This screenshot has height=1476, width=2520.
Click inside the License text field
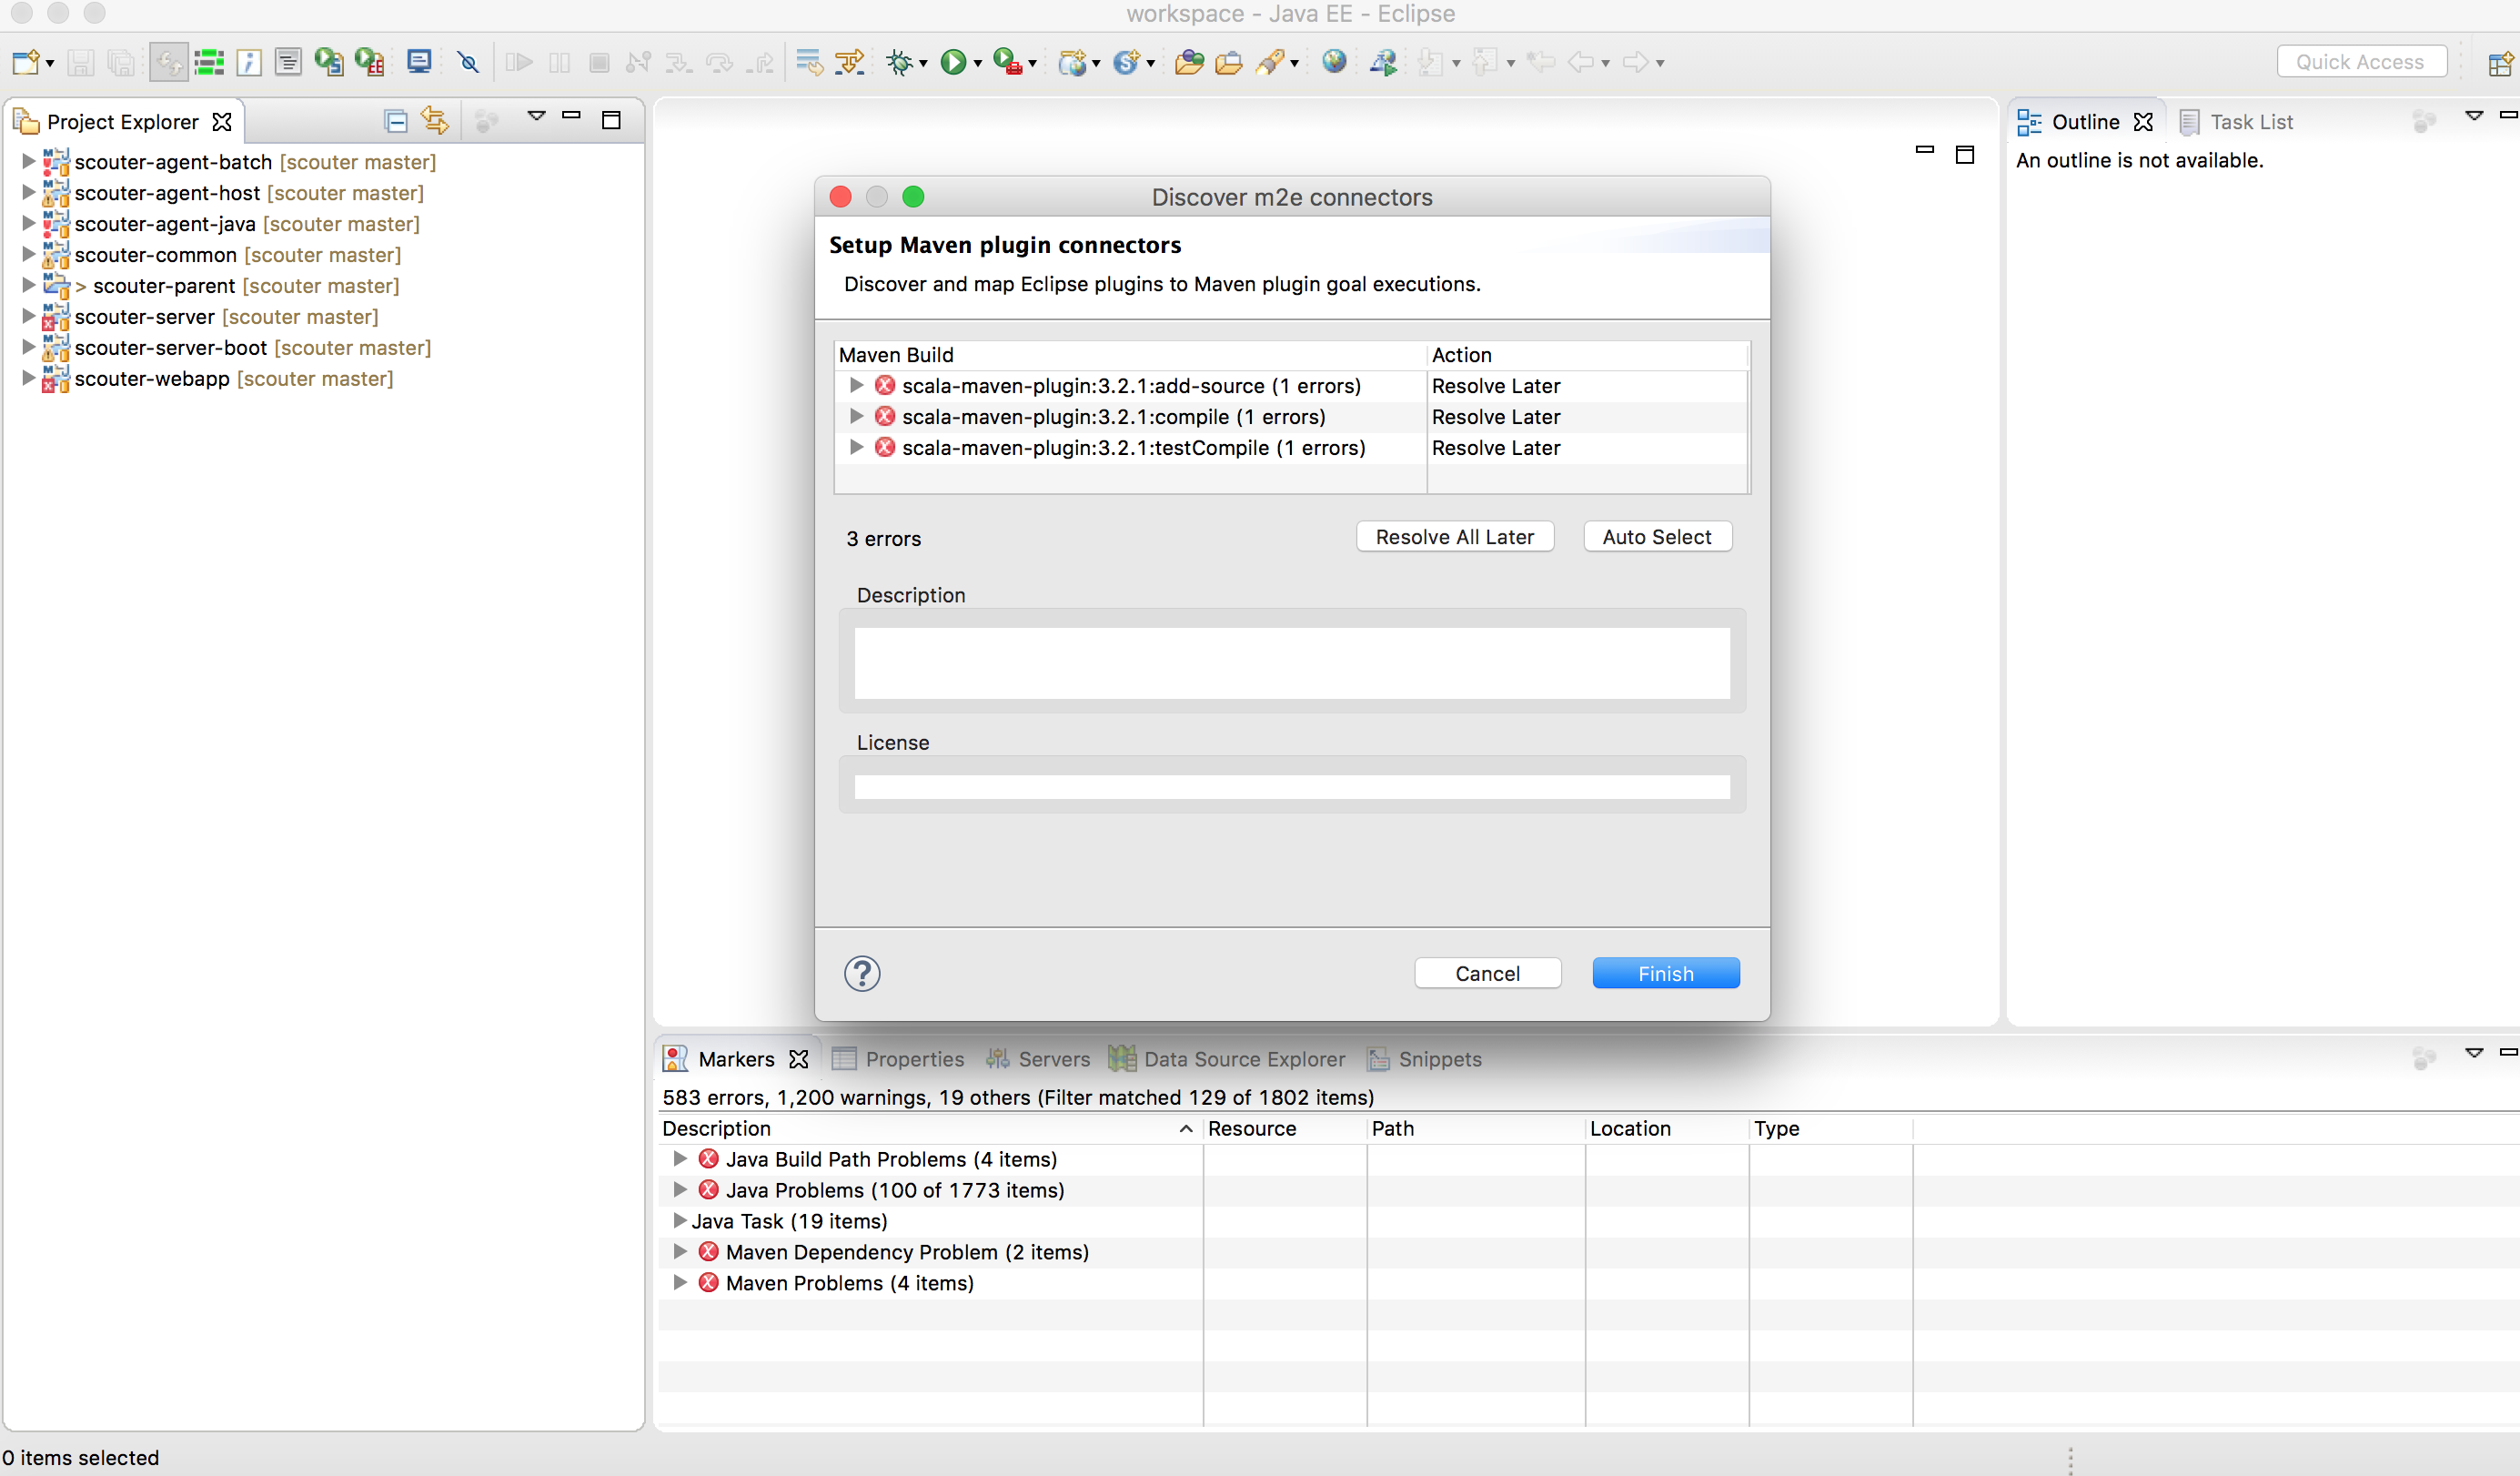(1292, 787)
